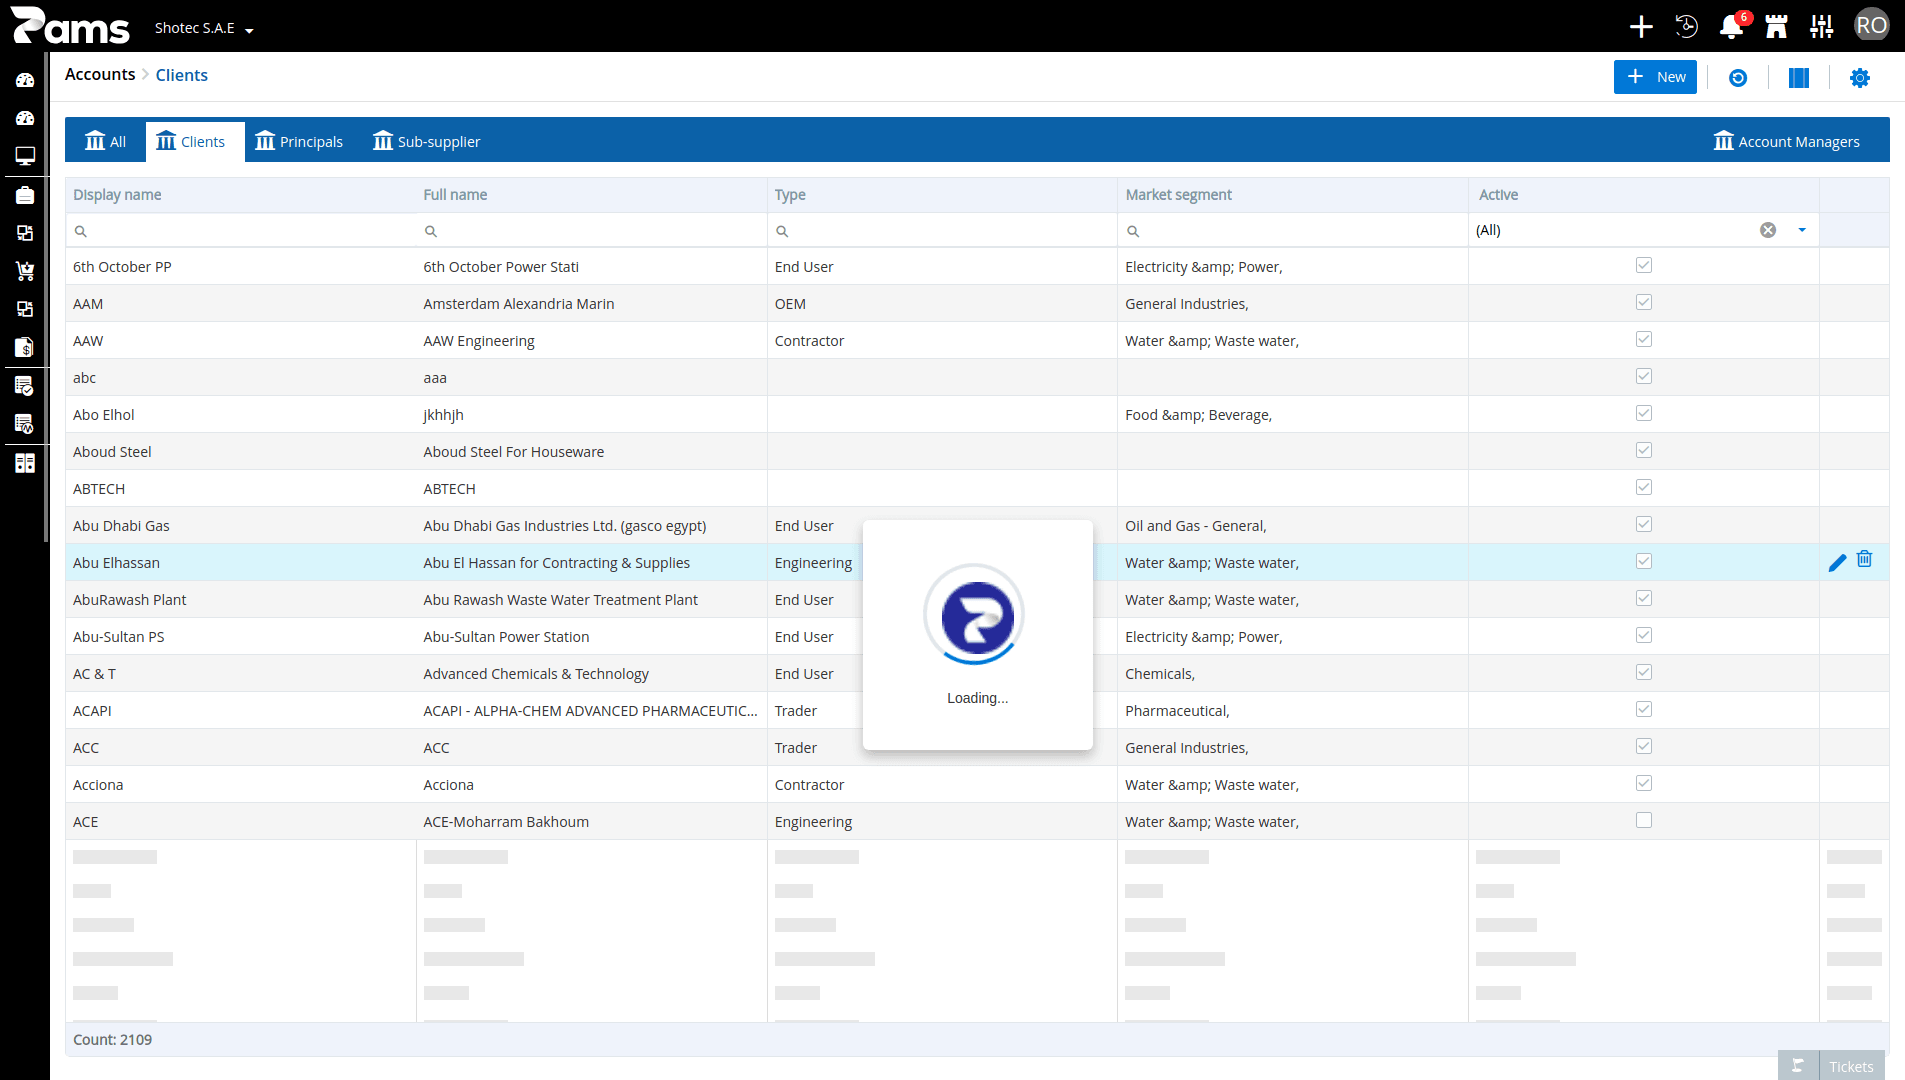1905x1080 pixels.
Task: Open Account Managers link
Action: [x=1787, y=142]
